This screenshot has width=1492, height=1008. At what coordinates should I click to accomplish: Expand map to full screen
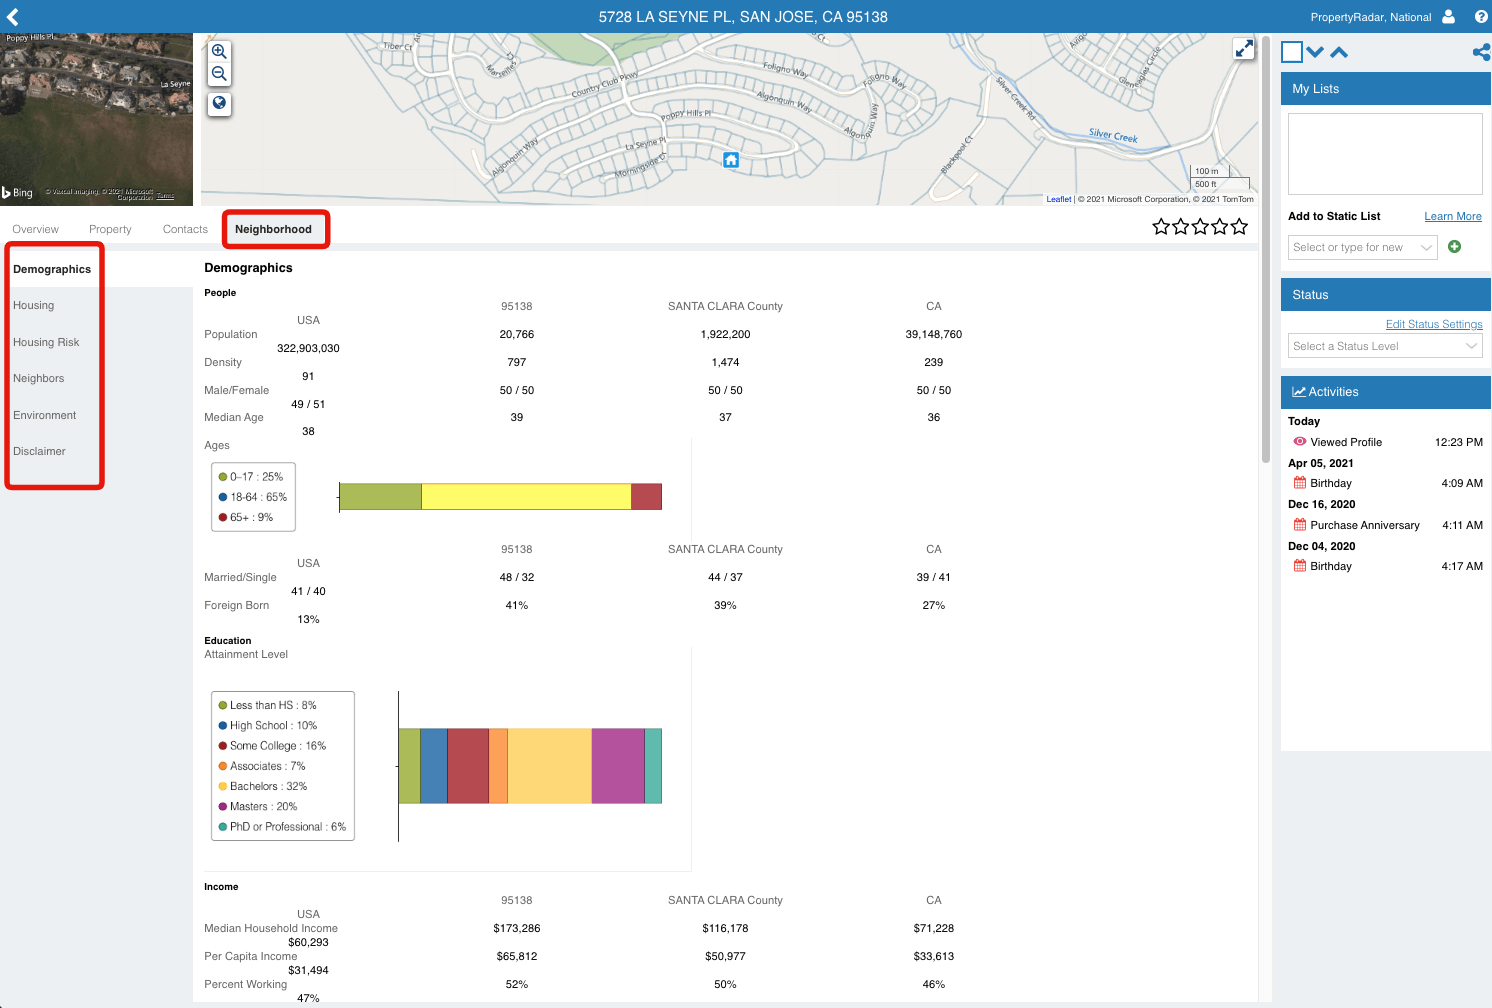pyautogui.click(x=1243, y=48)
